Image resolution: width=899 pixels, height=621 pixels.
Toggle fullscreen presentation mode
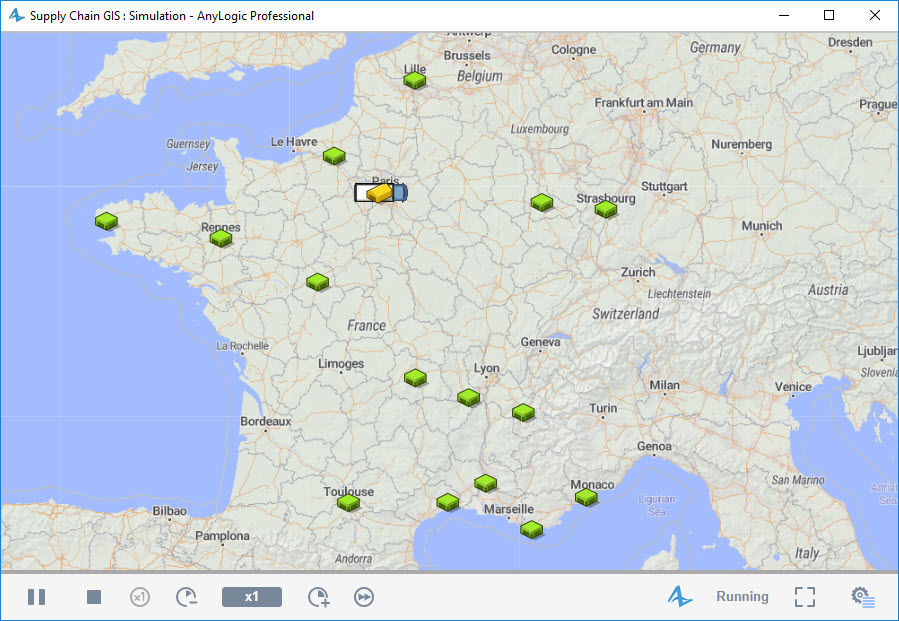tap(804, 596)
